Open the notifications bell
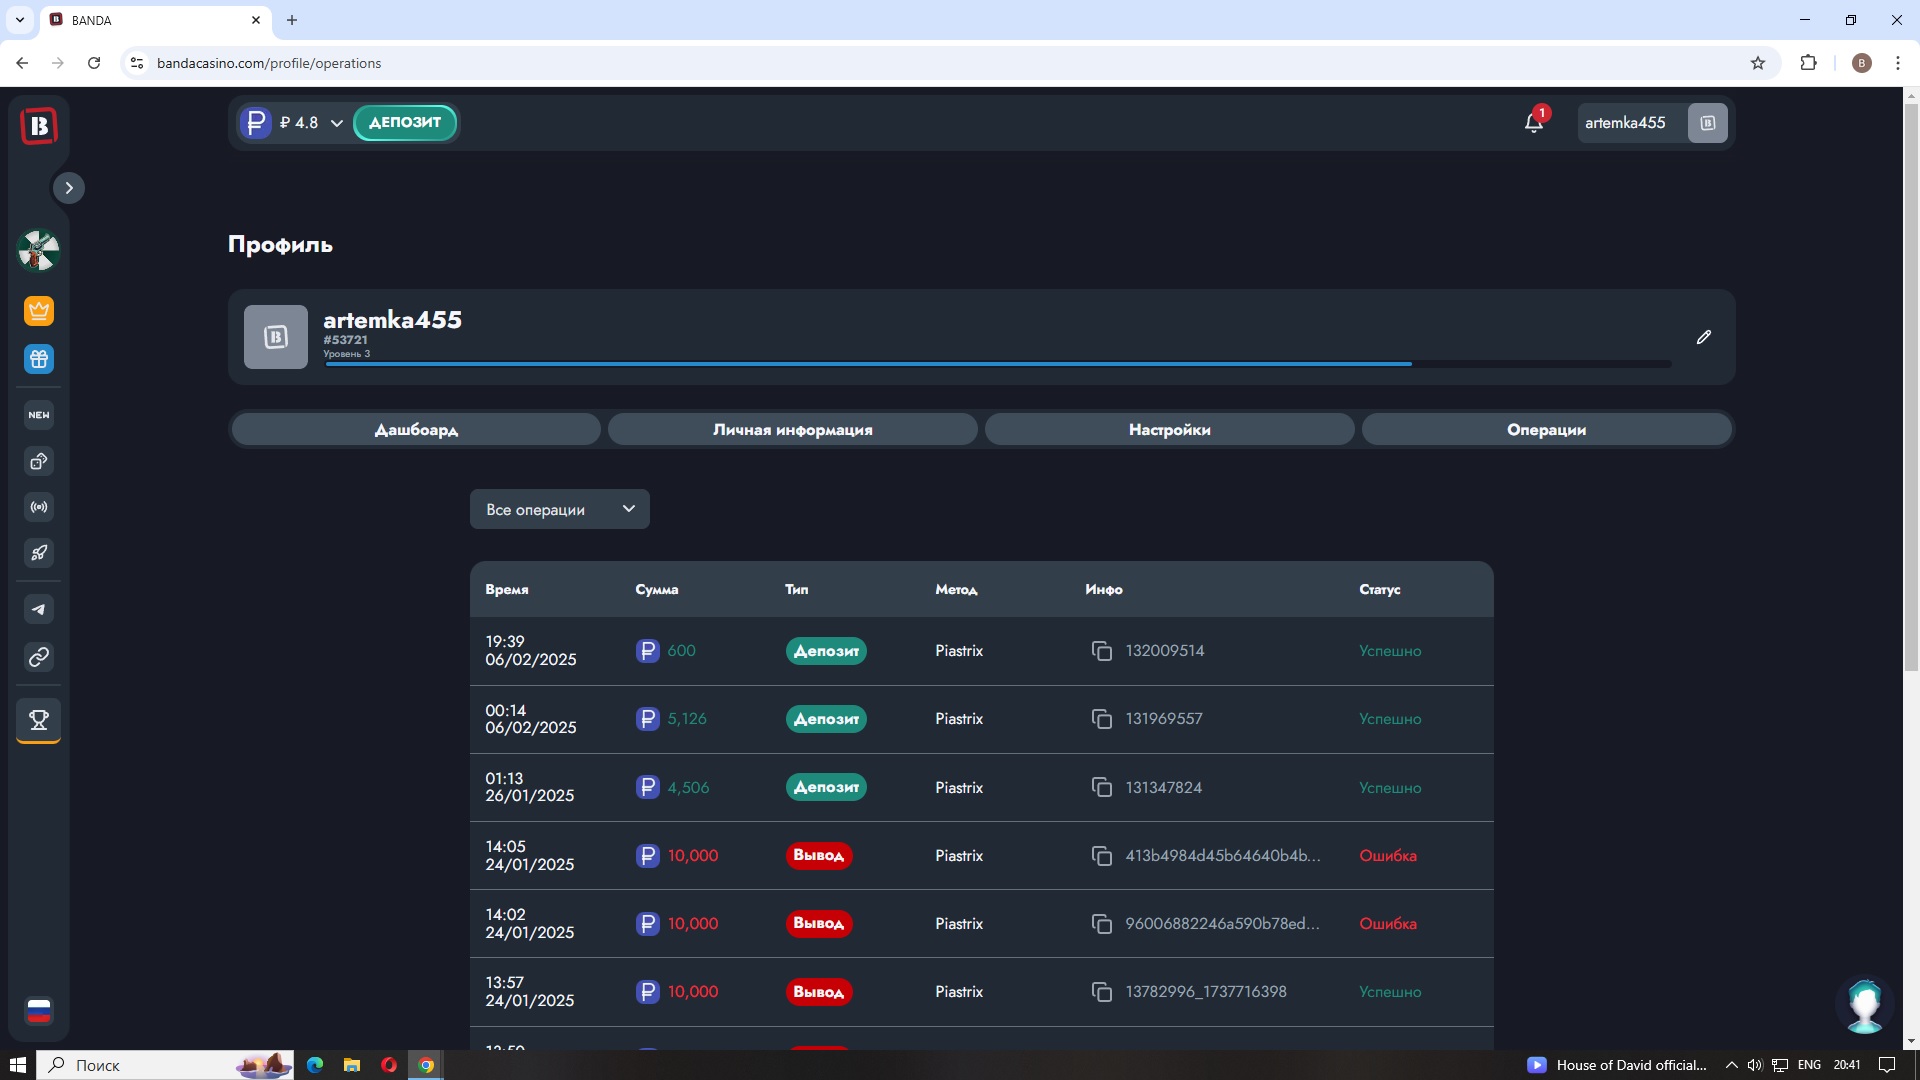The image size is (1920, 1080). (x=1533, y=123)
